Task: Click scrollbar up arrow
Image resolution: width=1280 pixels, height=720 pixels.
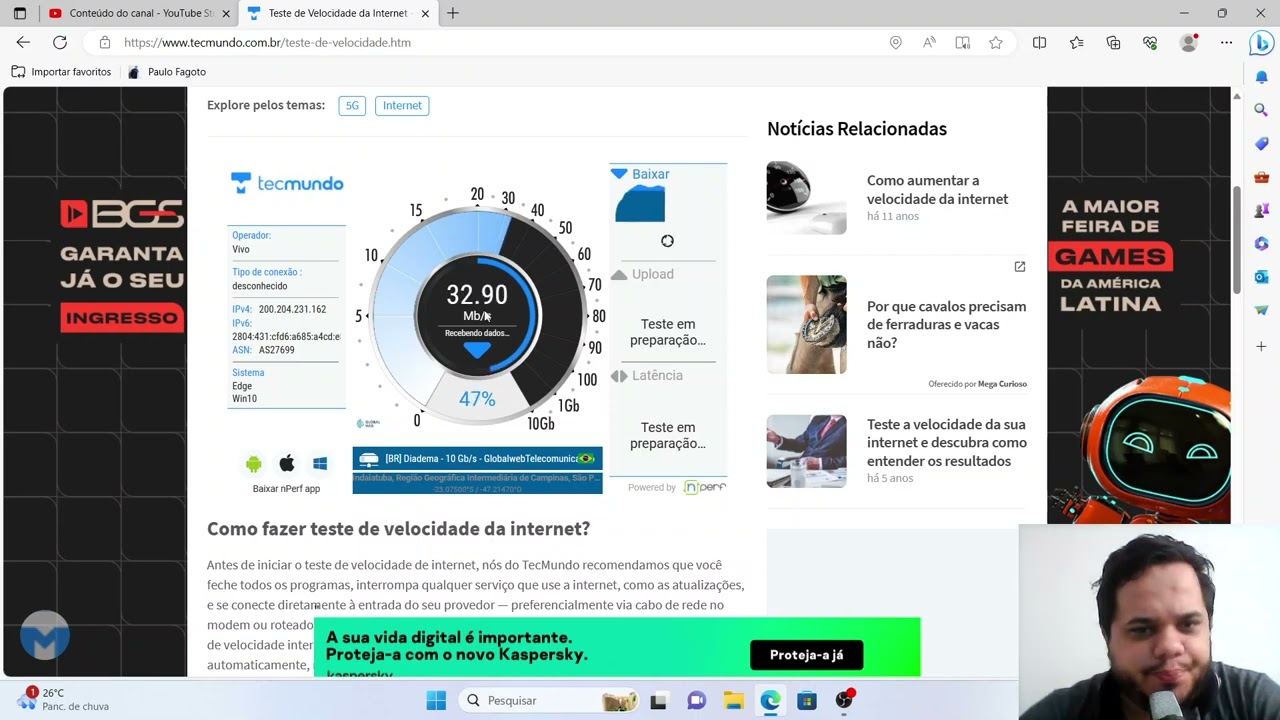Action: click(1237, 96)
